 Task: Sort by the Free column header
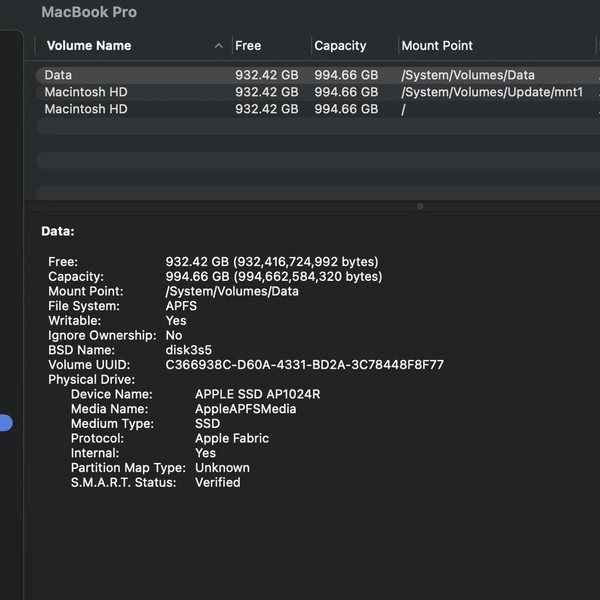248,46
